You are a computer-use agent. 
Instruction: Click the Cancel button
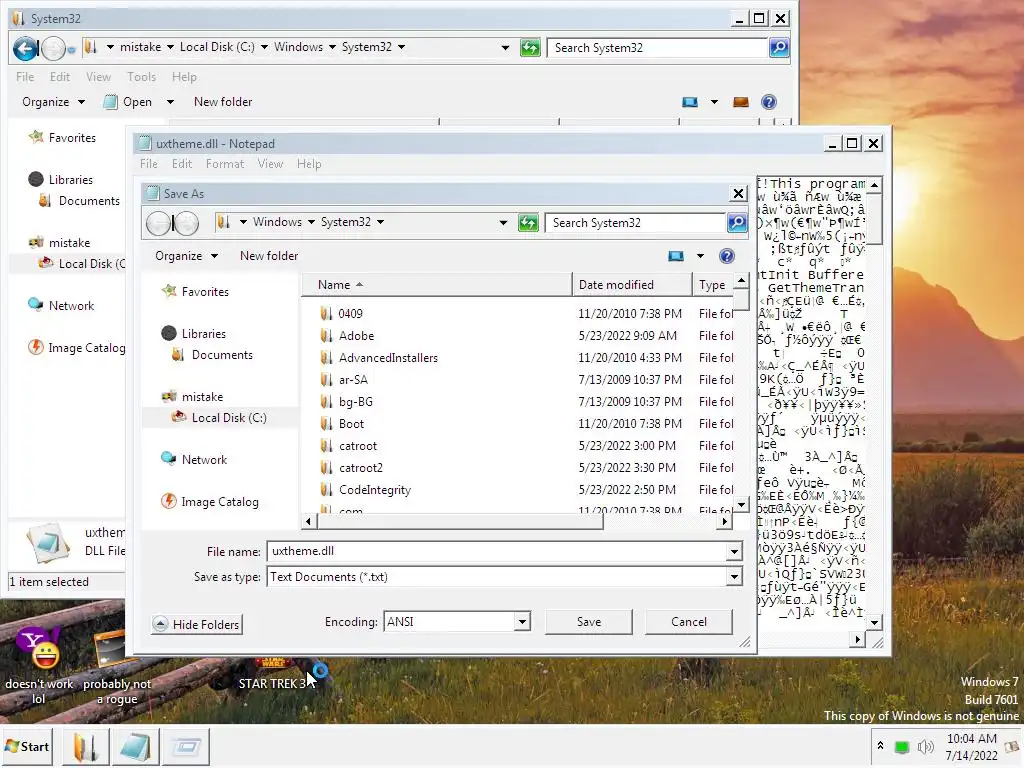(688, 622)
